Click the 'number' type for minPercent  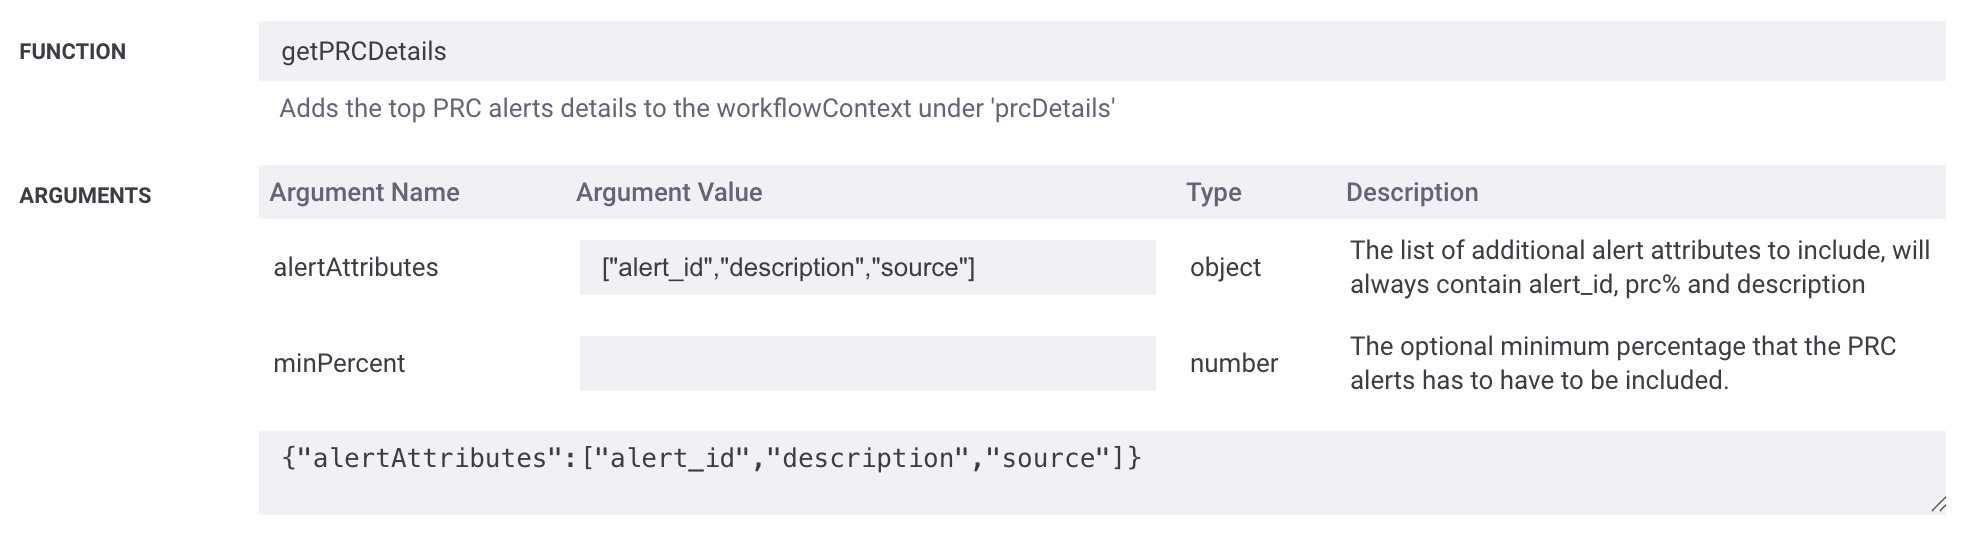[1233, 363]
